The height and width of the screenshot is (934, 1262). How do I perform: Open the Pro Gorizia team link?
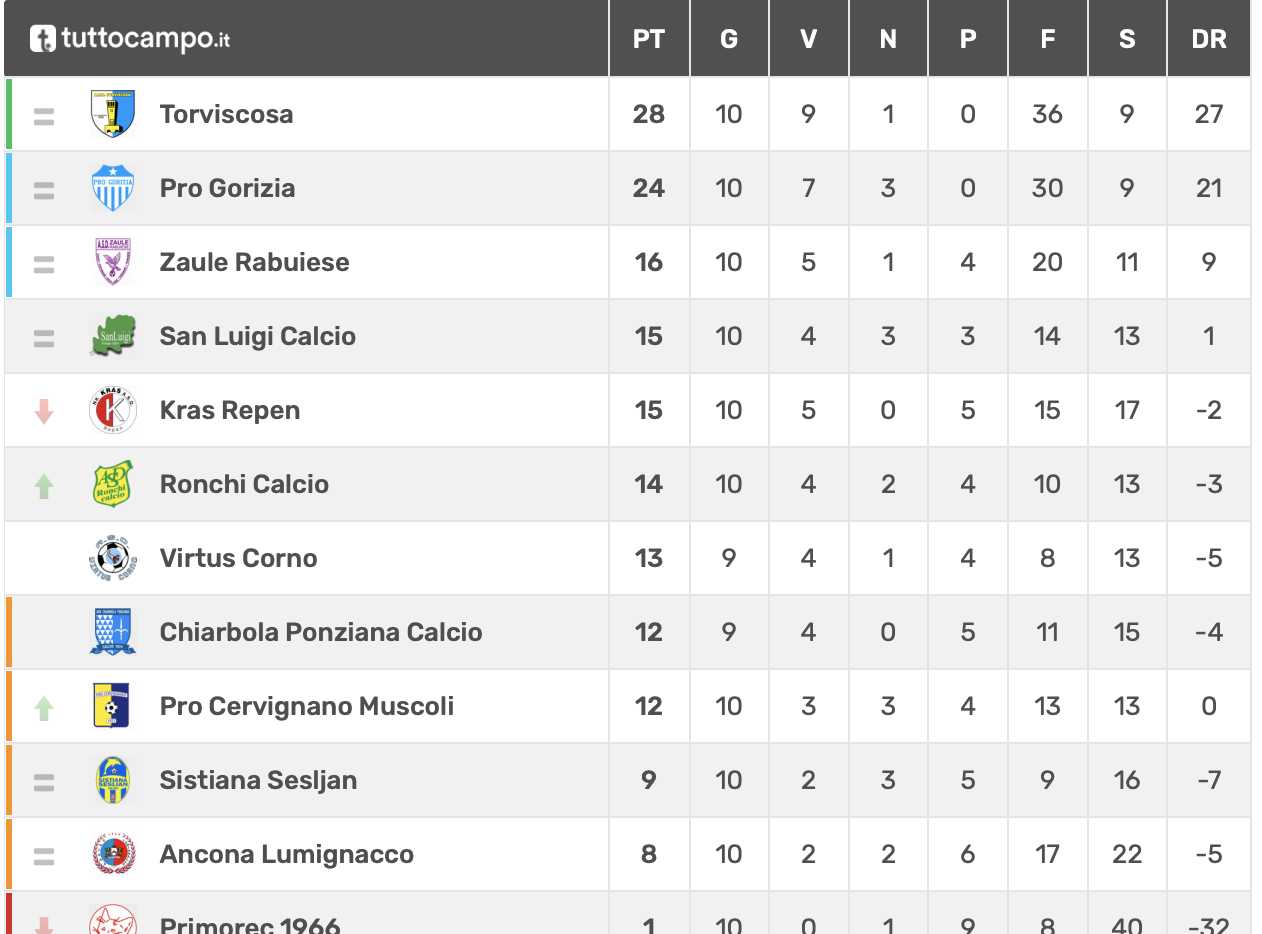point(227,188)
